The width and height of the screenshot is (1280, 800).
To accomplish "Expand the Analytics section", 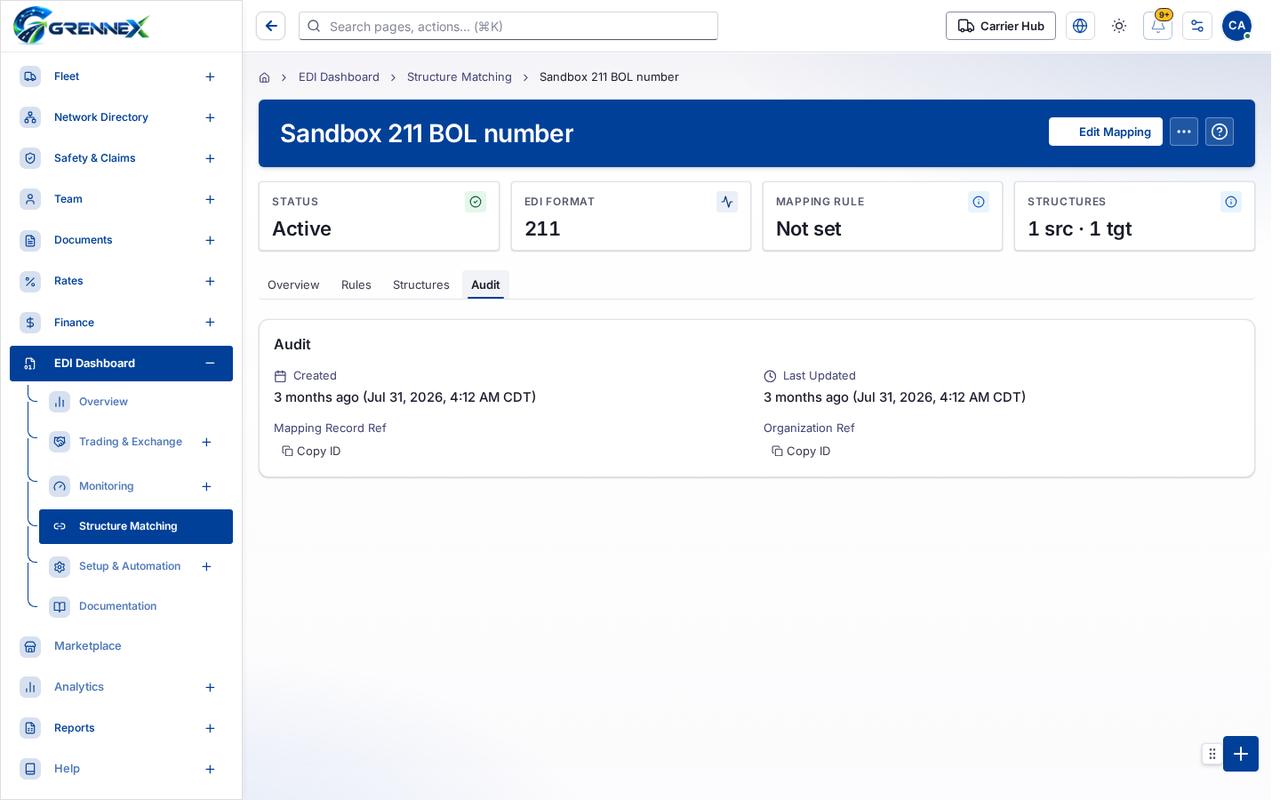I will 210,687.
